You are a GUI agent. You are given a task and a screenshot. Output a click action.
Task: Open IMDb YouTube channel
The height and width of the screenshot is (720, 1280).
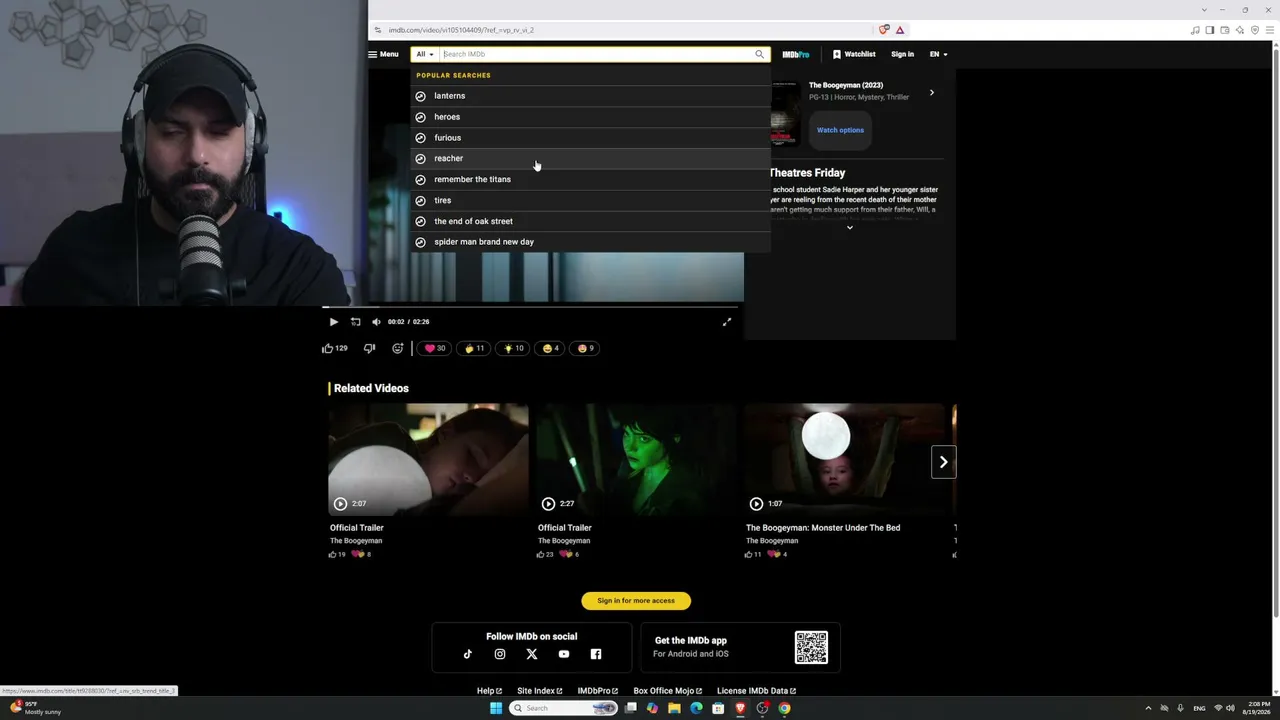(564, 654)
